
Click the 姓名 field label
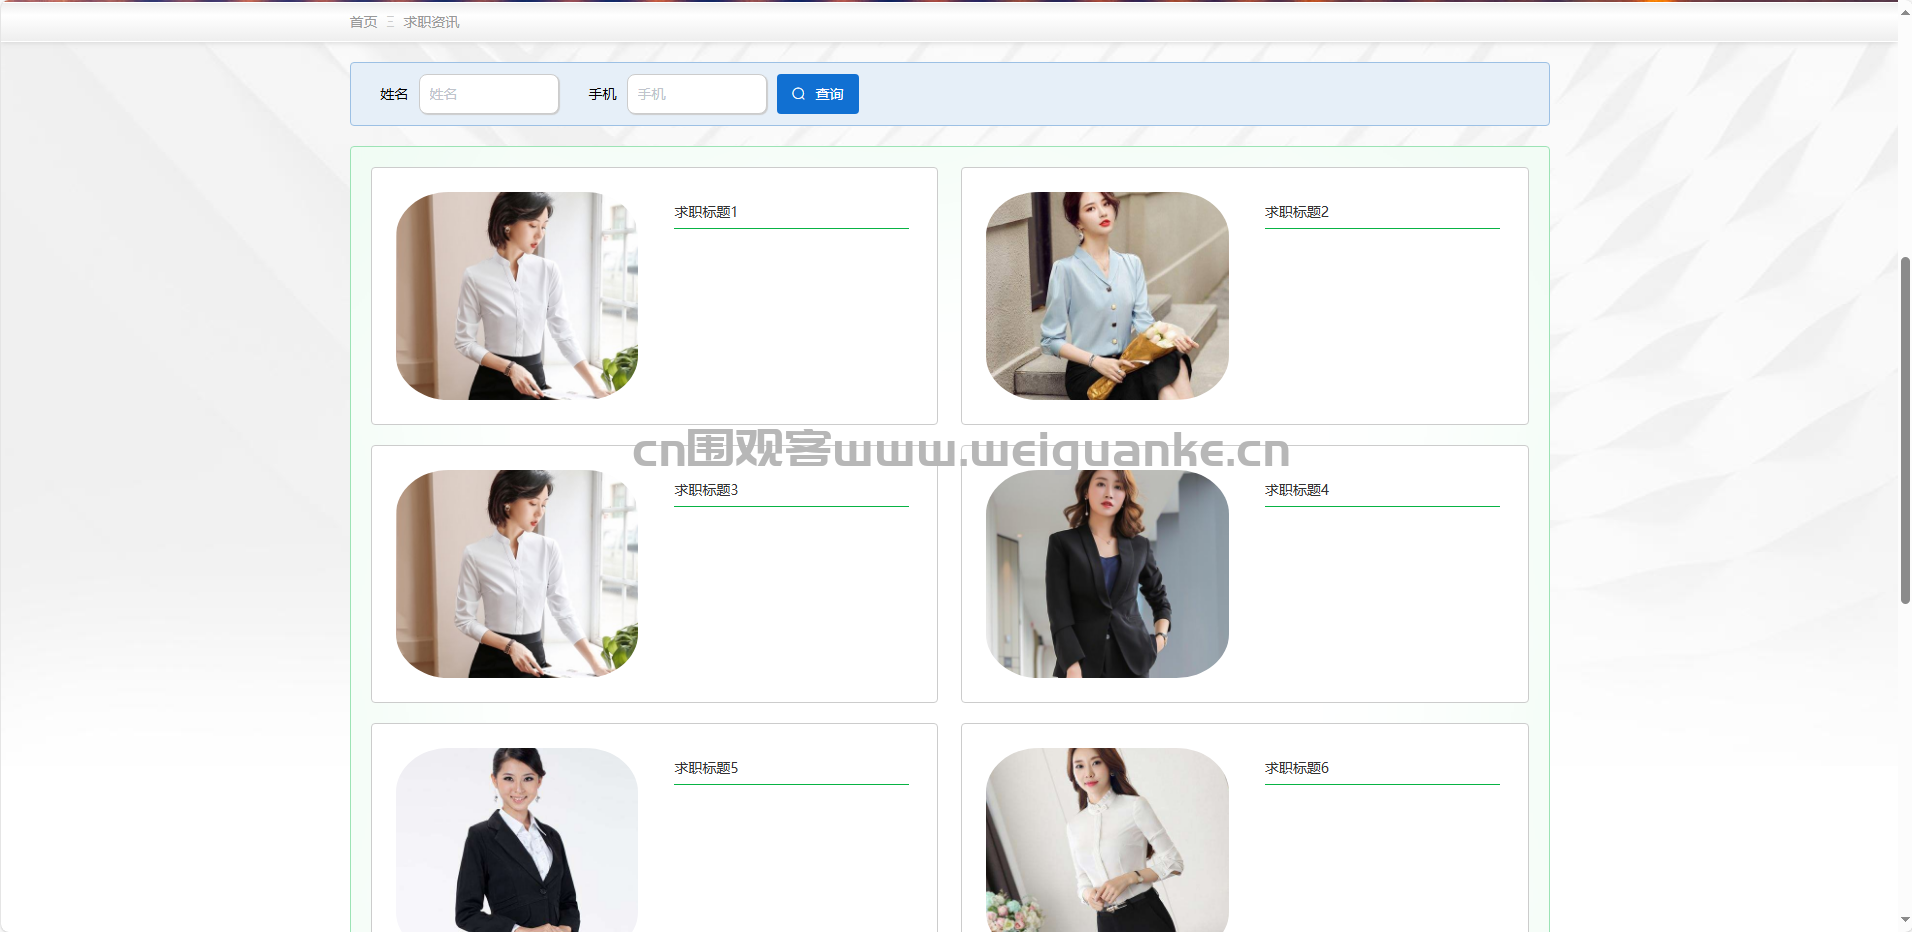pos(394,94)
